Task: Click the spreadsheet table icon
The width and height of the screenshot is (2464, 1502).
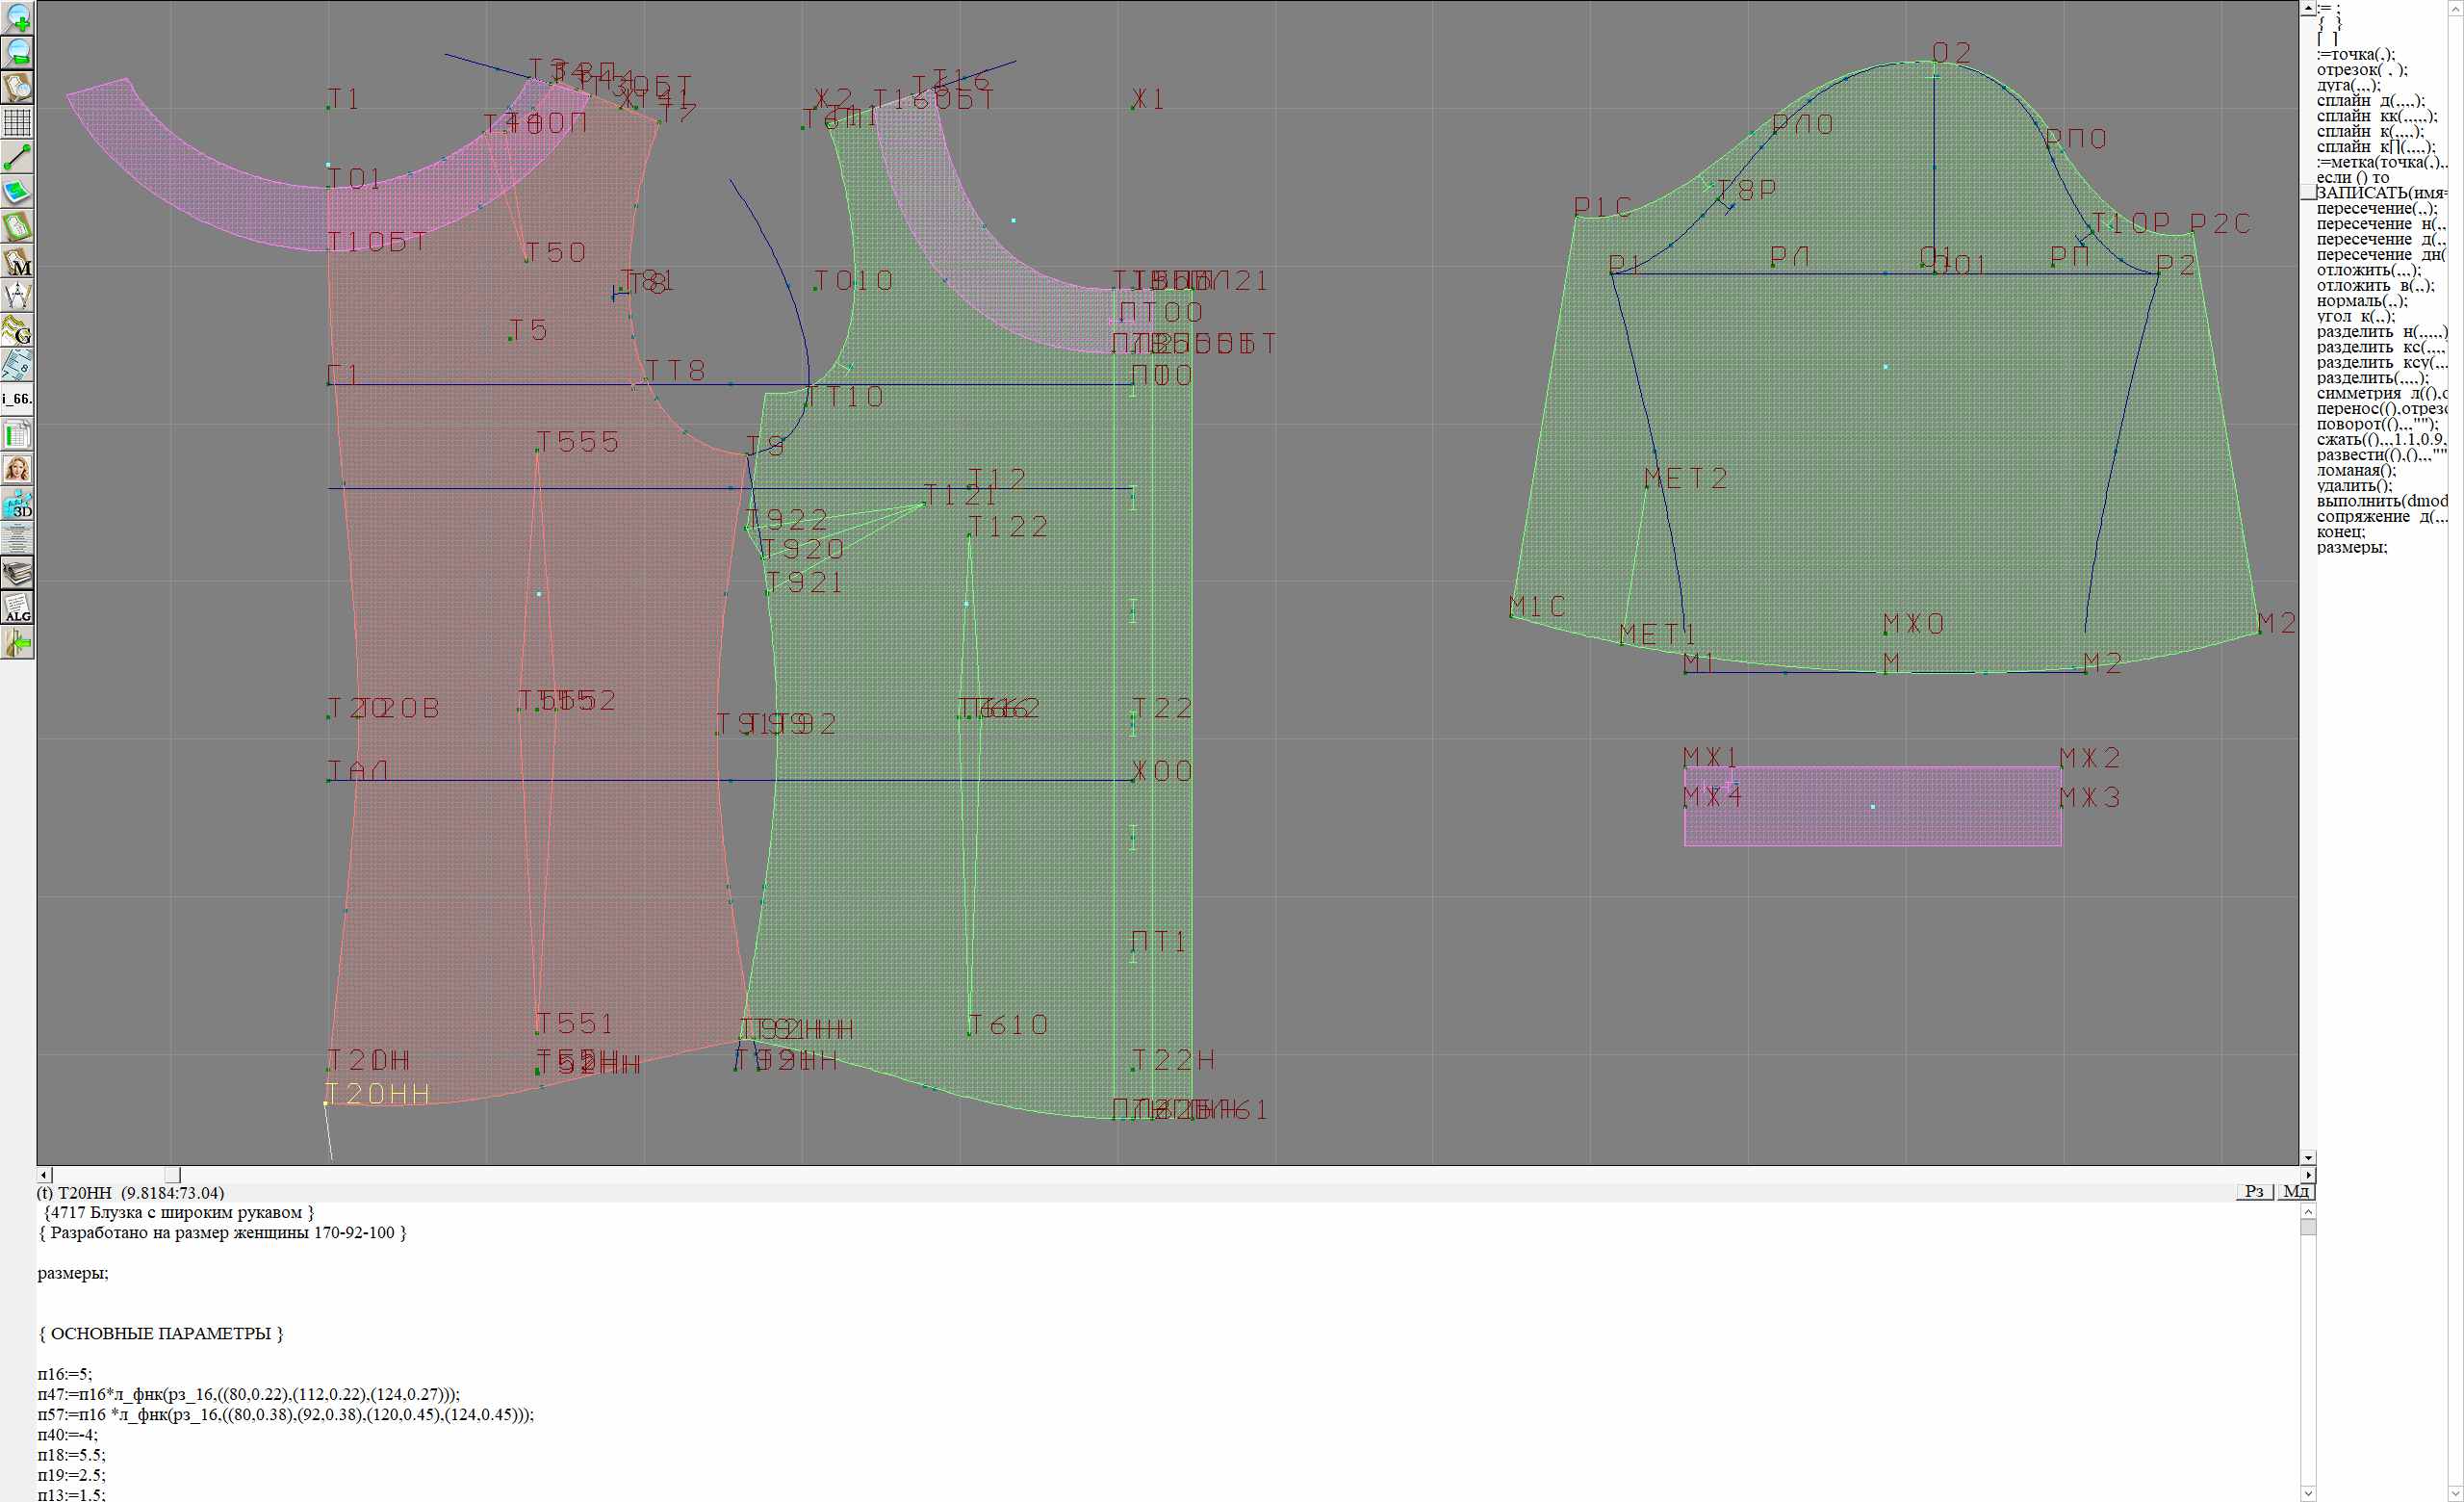Action: (x=18, y=434)
